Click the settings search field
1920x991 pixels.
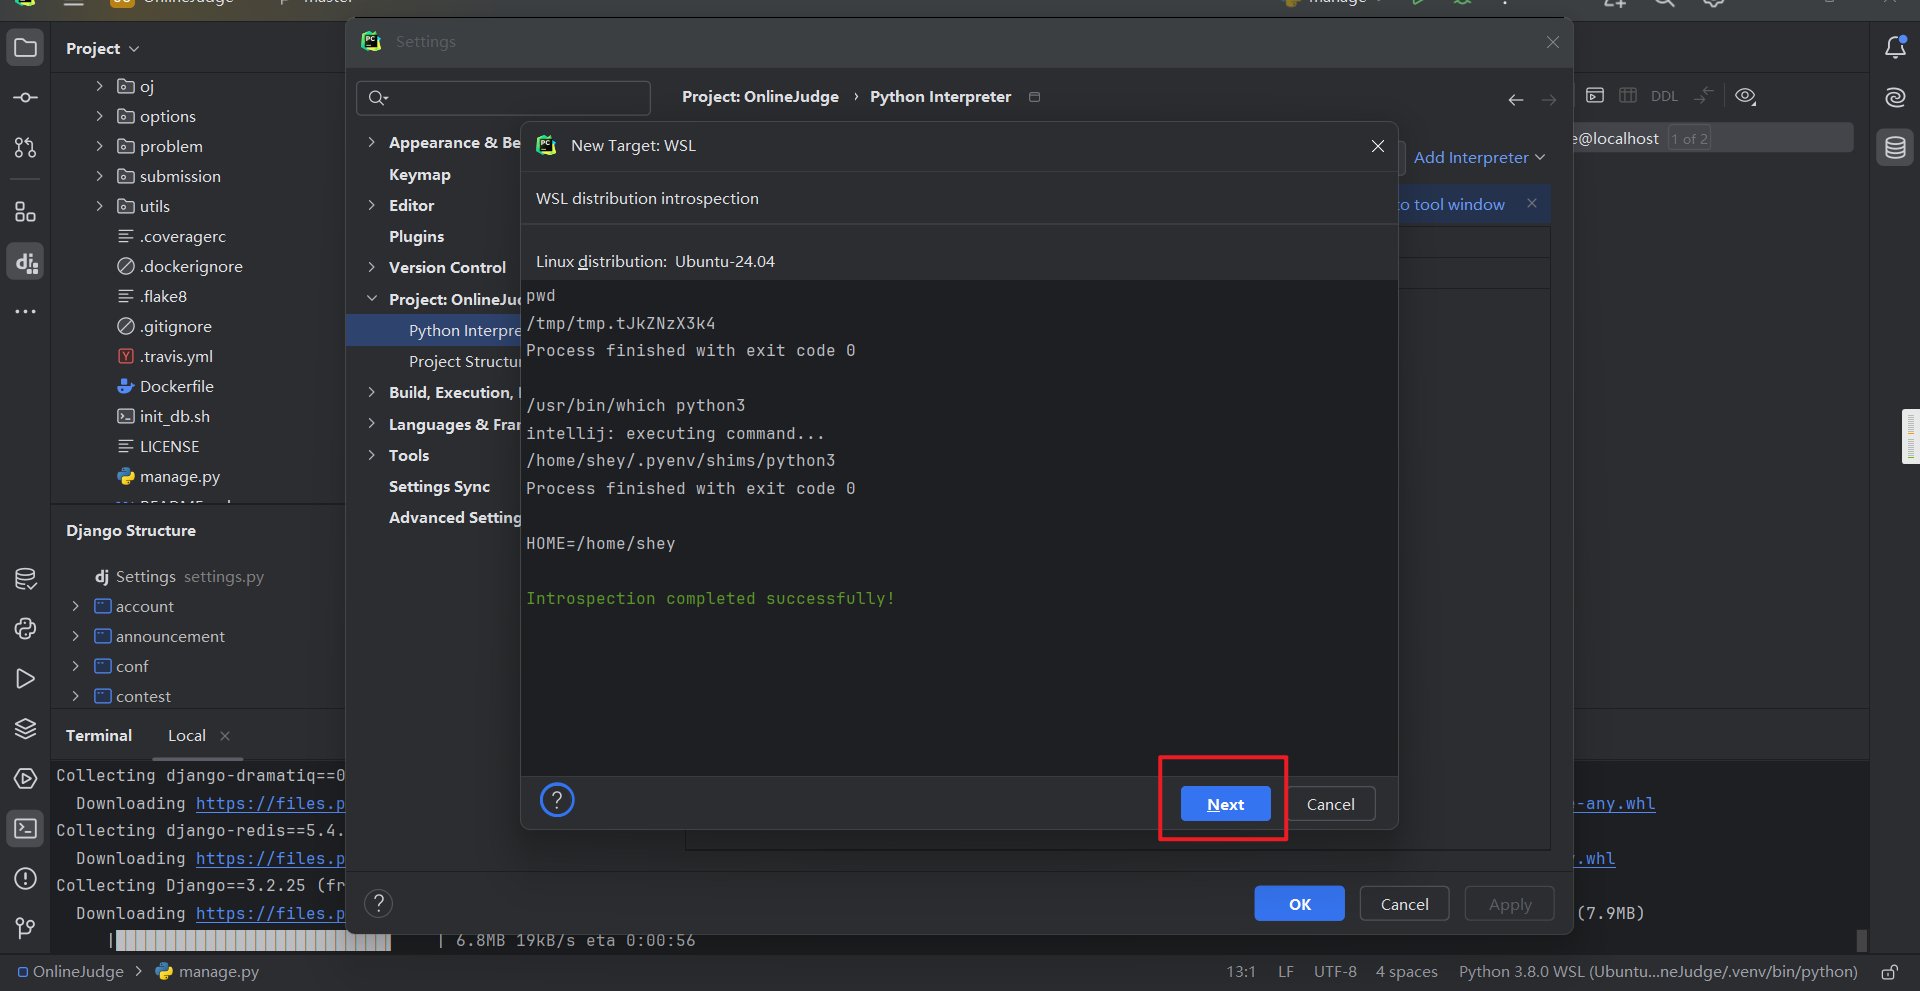pyautogui.click(x=503, y=98)
